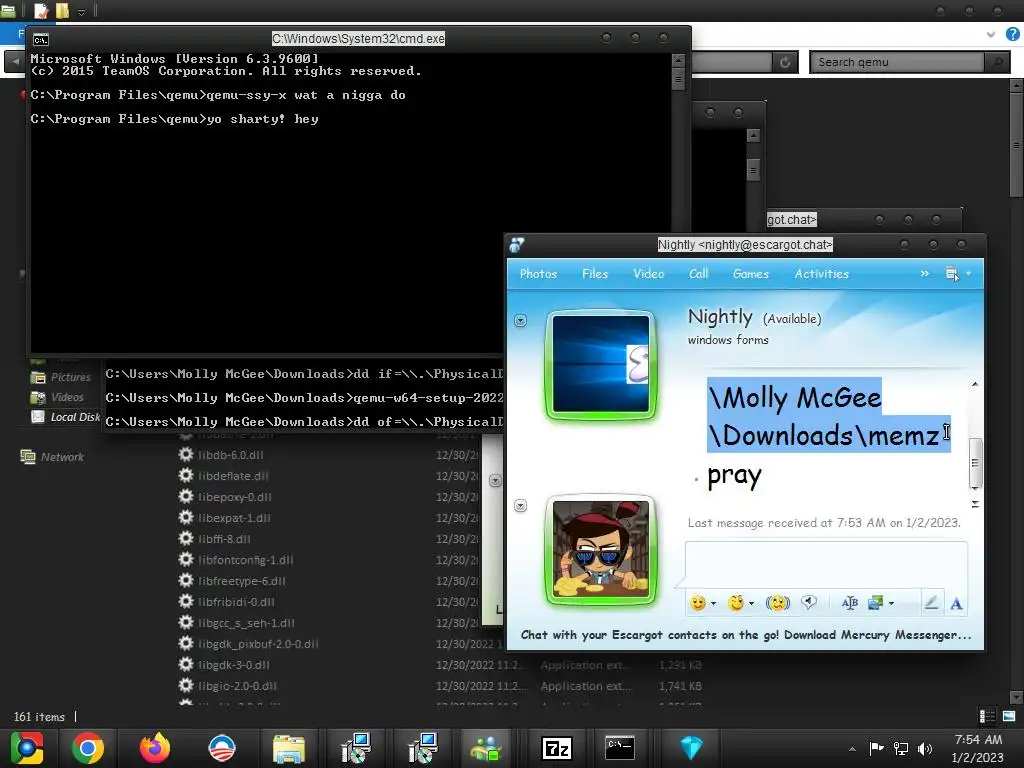This screenshot has height=768, width=1024.
Task: Click the Explorer help question mark icon
Action: click(x=1012, y=34)
